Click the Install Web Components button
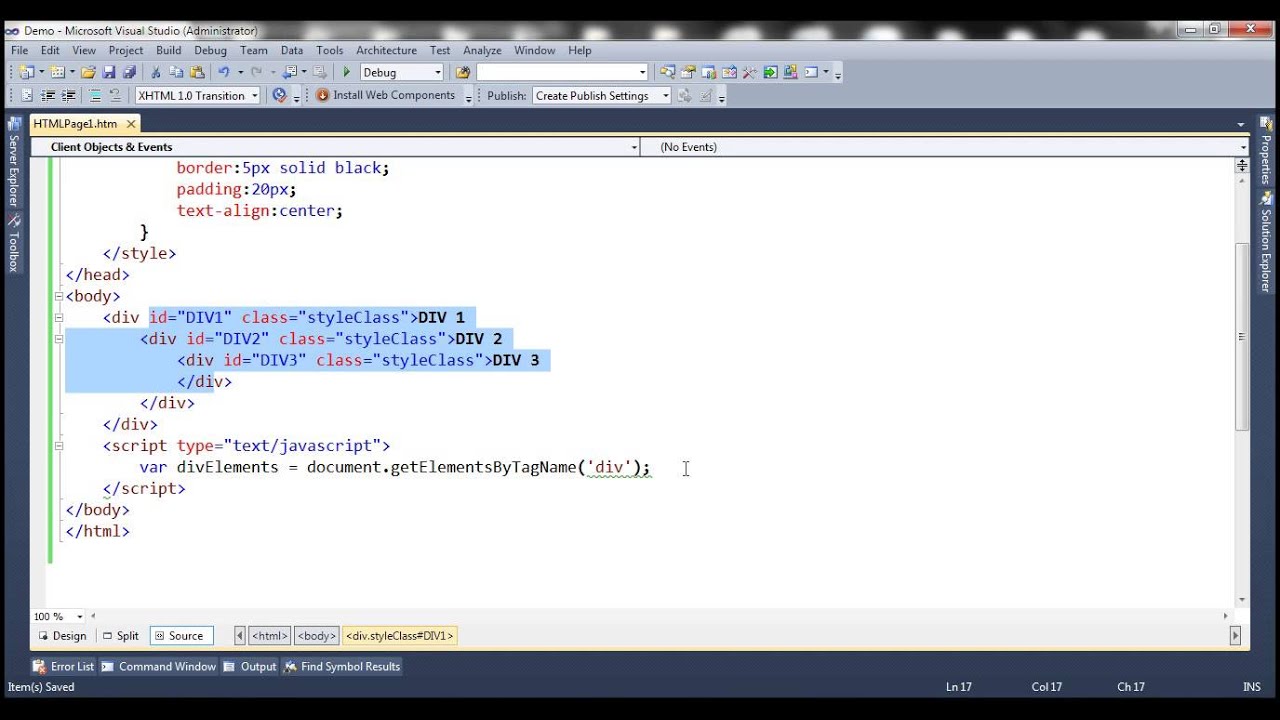 coord(386,95)
